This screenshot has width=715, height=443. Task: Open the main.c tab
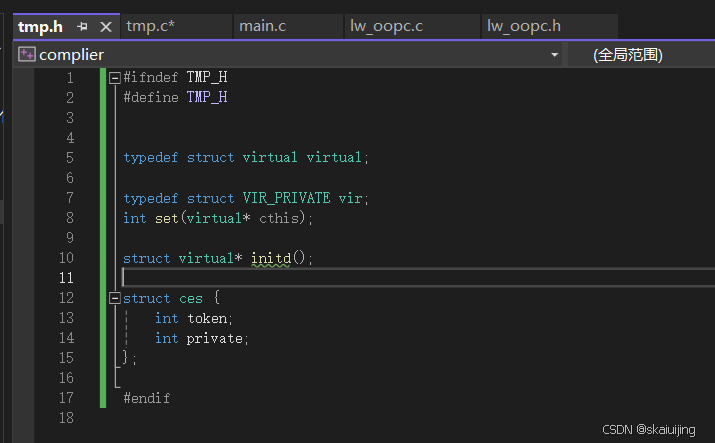(262, 26)
